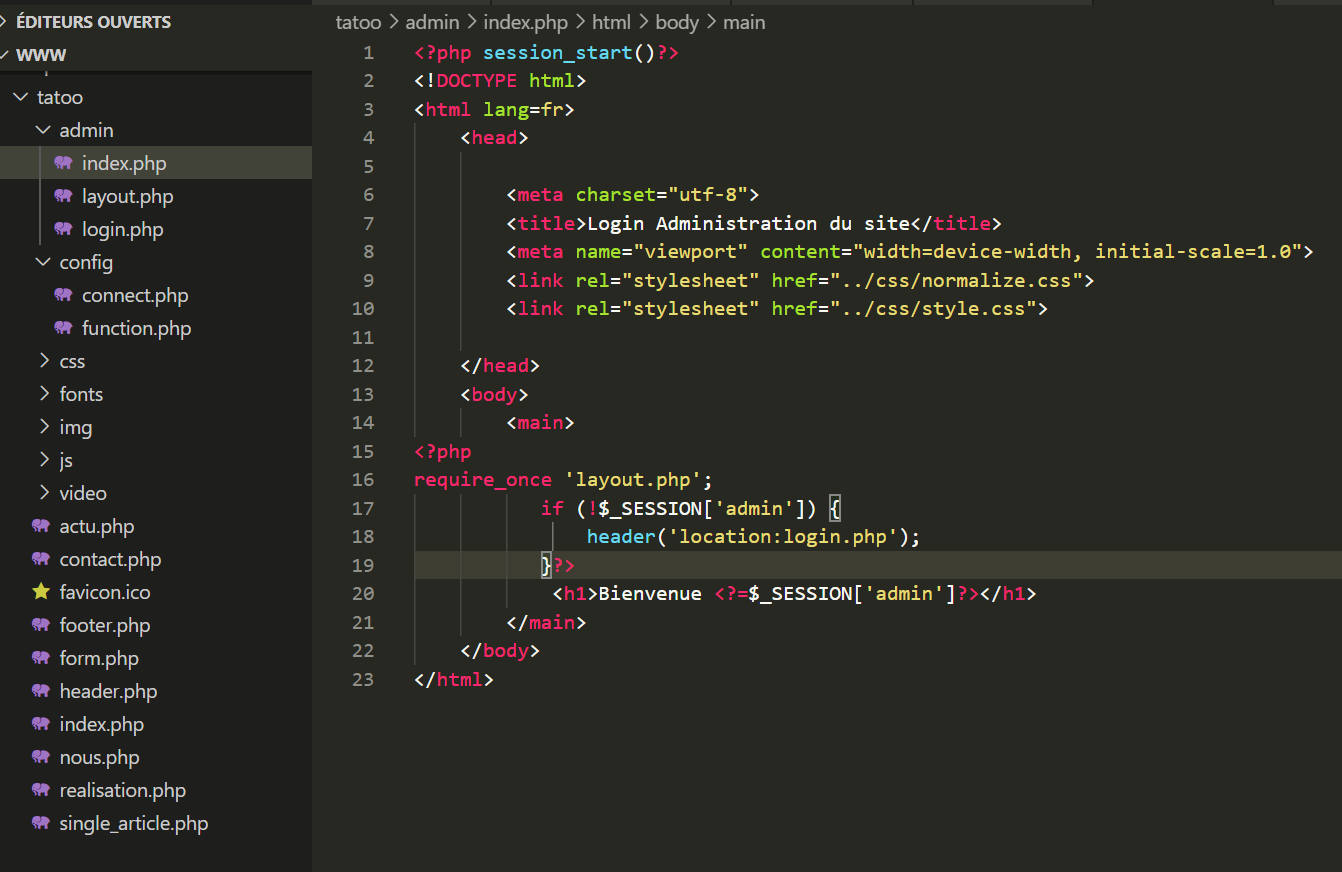This screenshot has width=1342, height=872.
Task: Open nous.php file name in explorer
Action: tap(99, 757)
